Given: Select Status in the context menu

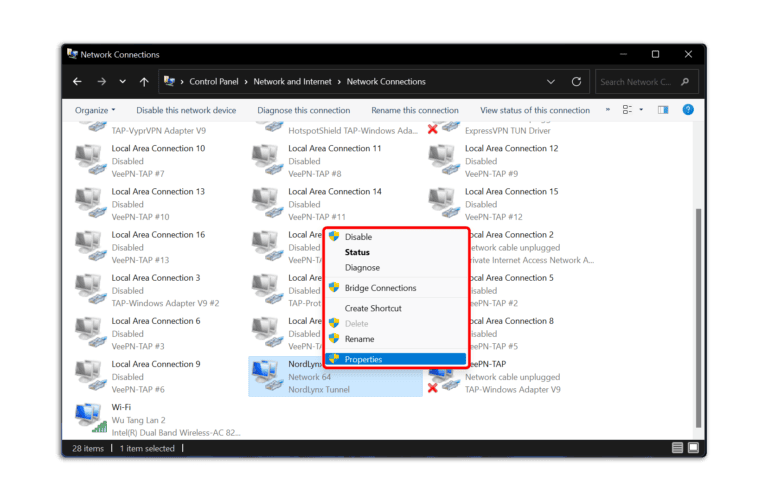Looking at the screenshot, I should pos(396,252).
